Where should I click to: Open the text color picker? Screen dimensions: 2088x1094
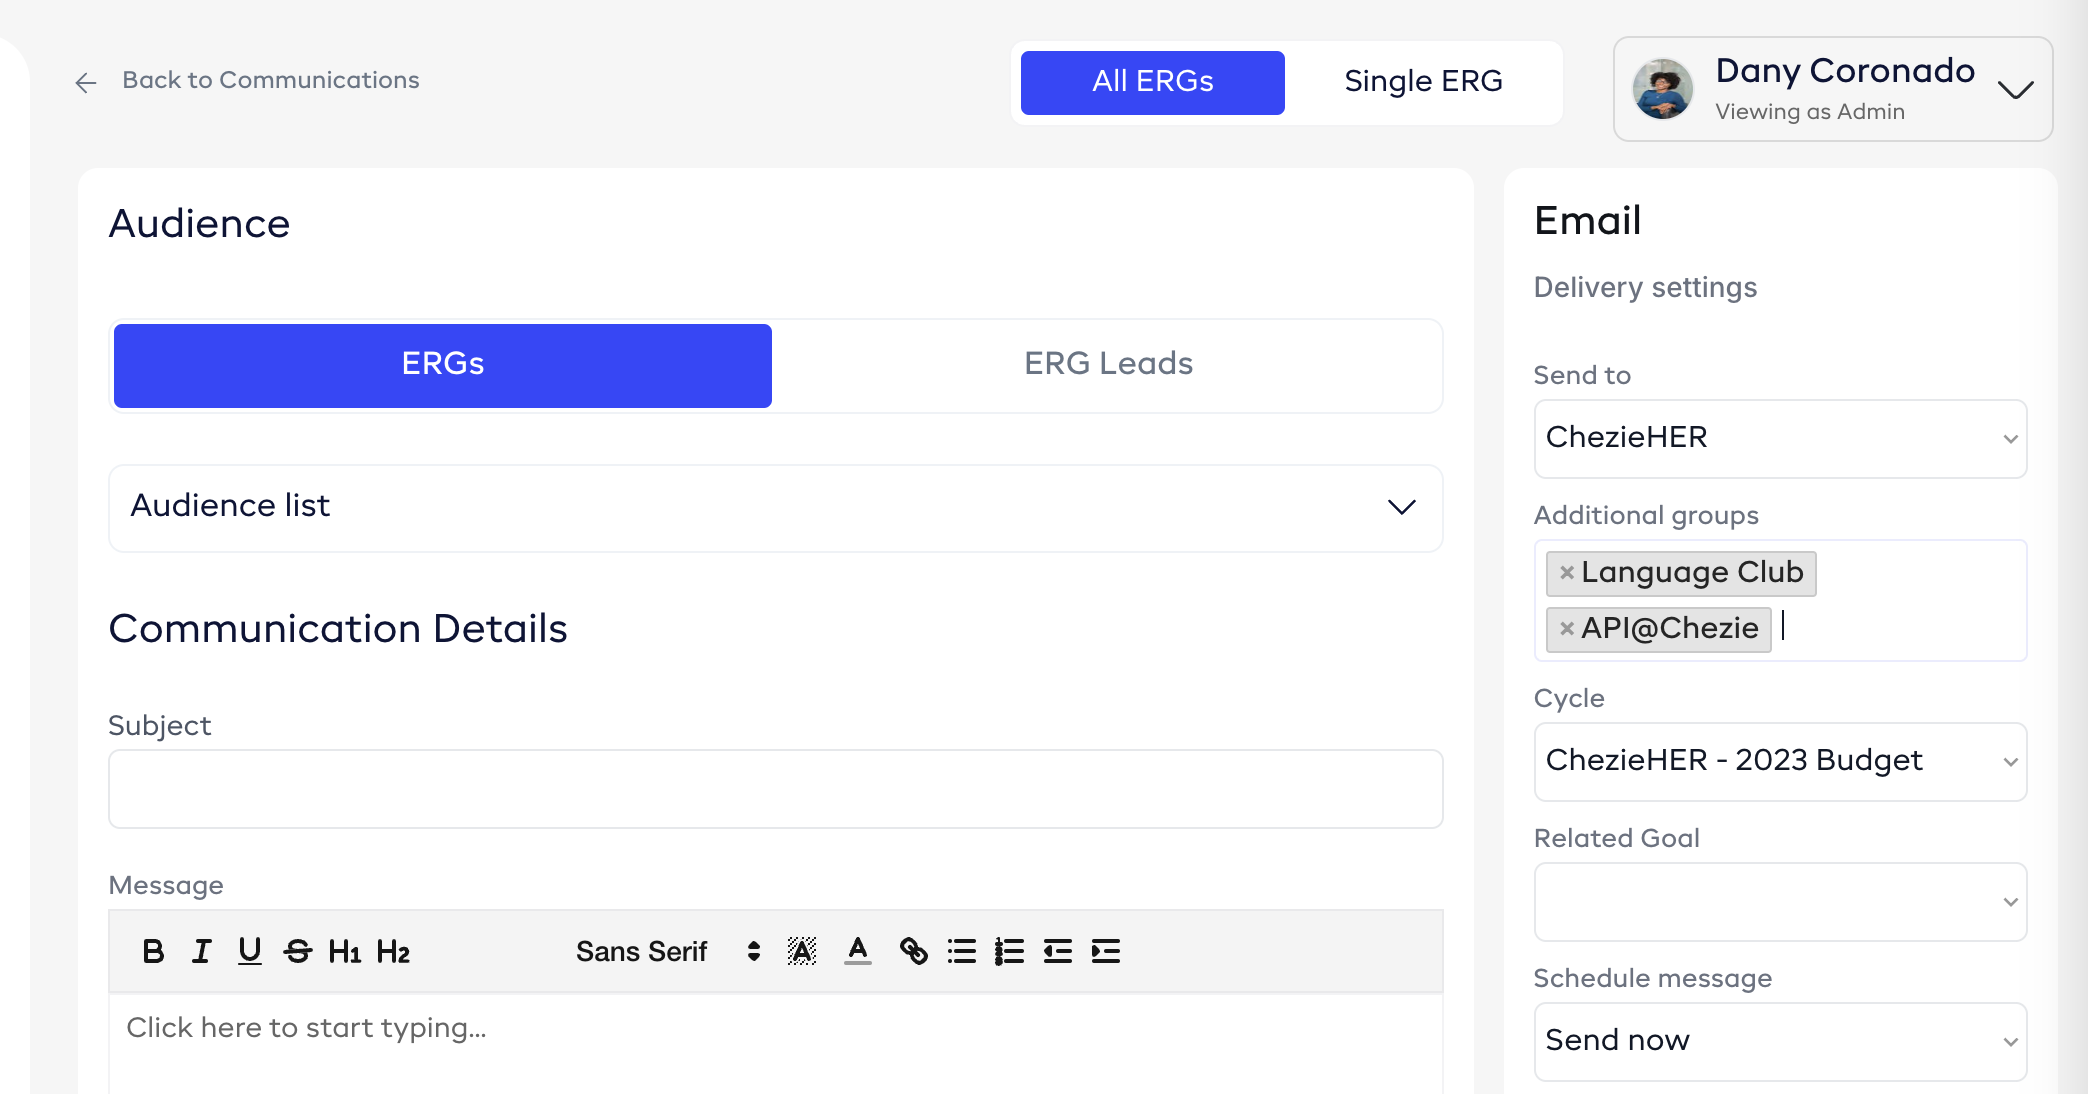point(857,951)
